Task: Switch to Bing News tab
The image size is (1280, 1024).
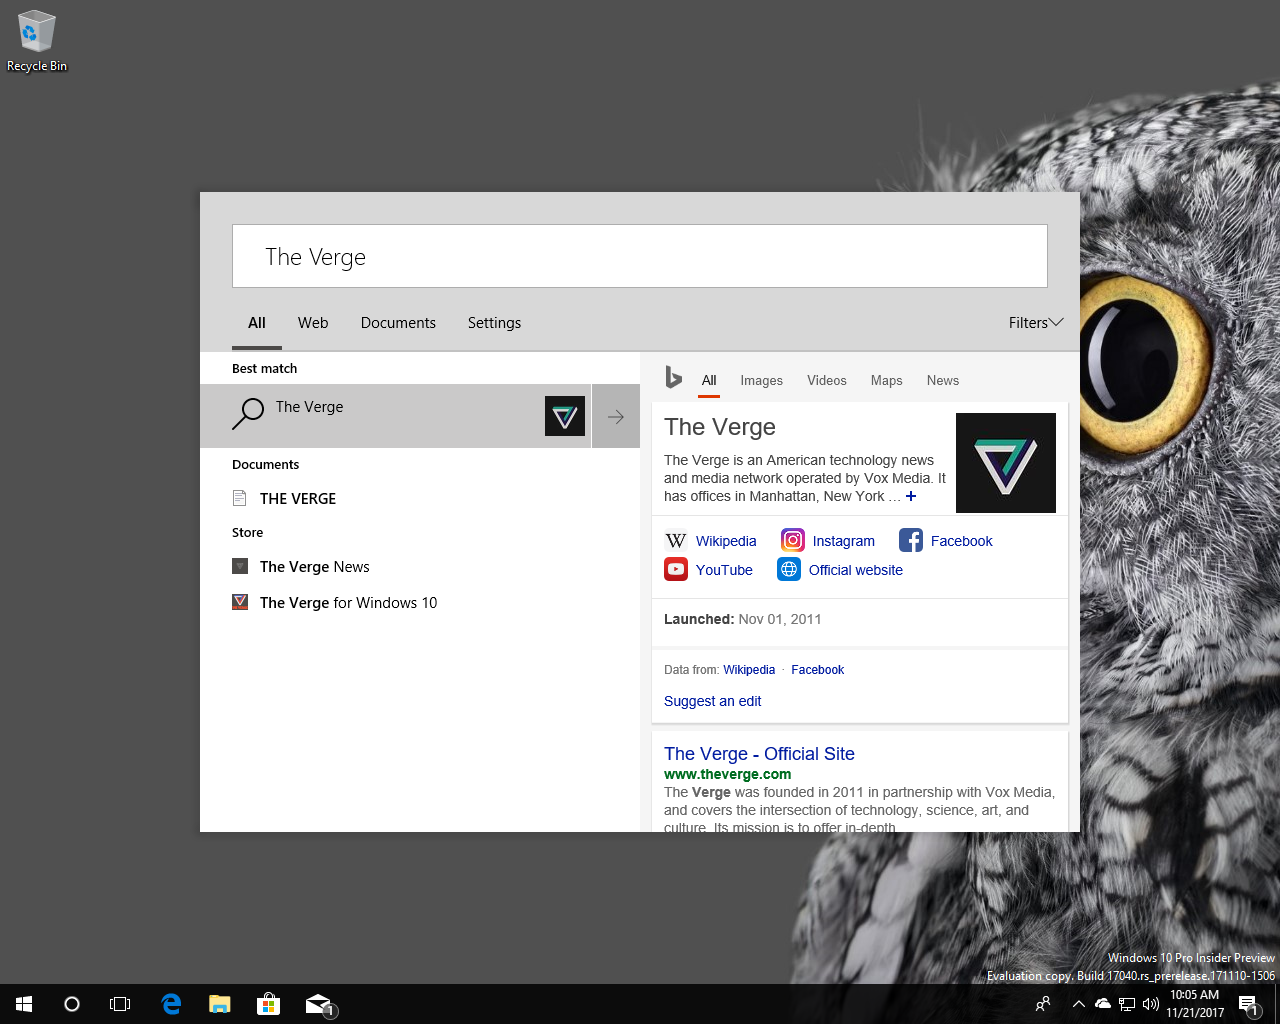Action: click(x=942, y=381)
